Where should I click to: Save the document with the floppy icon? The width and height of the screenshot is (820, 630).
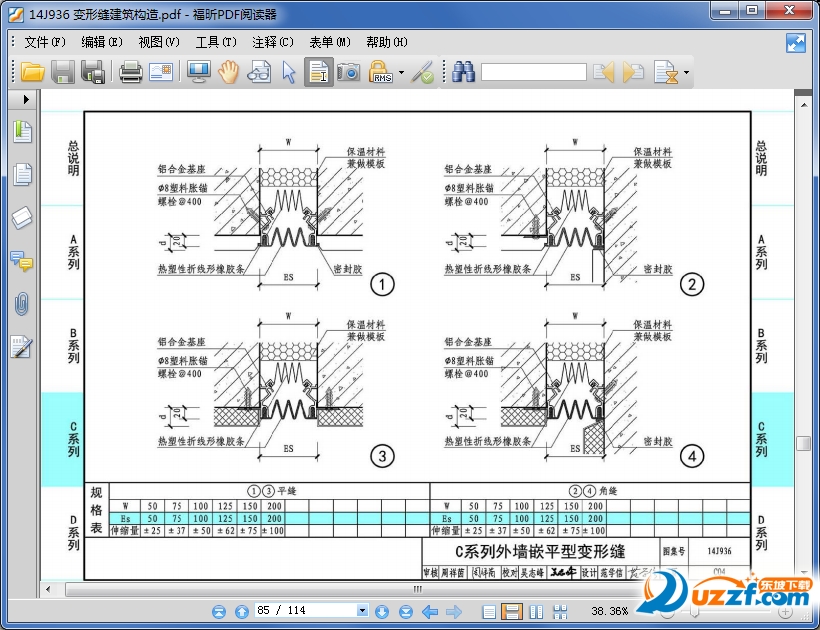63,72
